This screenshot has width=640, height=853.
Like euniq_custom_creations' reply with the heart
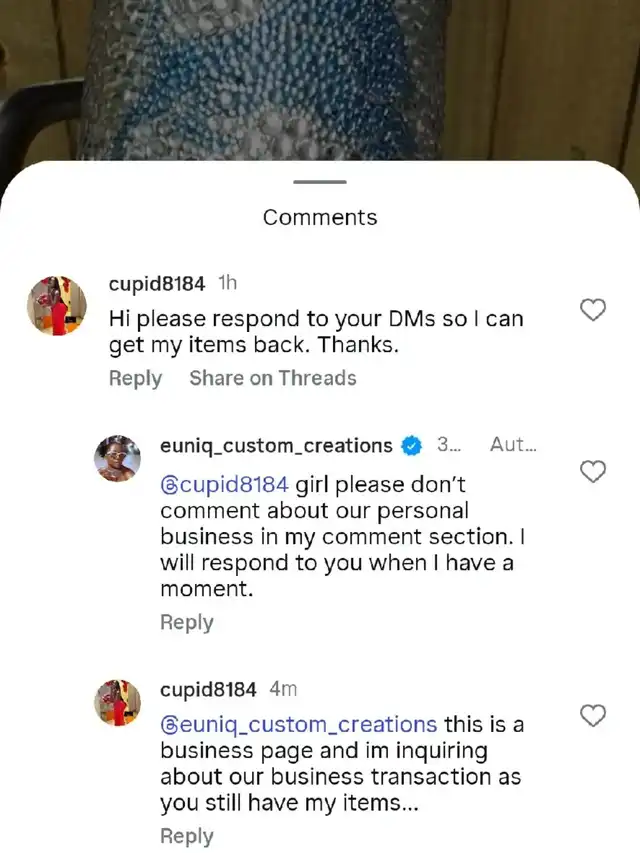(594, 472)
